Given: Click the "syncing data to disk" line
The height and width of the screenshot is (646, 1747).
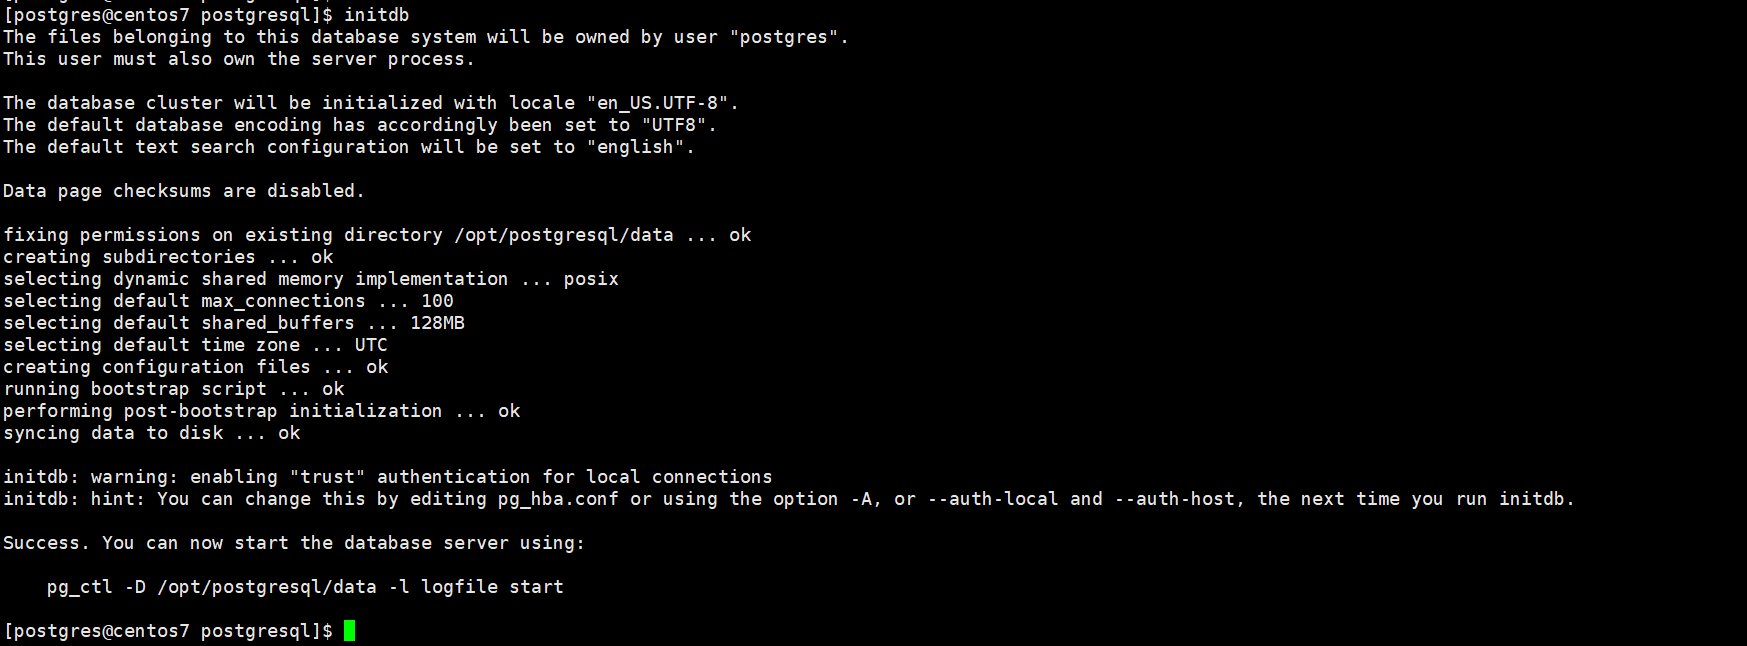Looking at the screenshot, I should pos(151,433).
